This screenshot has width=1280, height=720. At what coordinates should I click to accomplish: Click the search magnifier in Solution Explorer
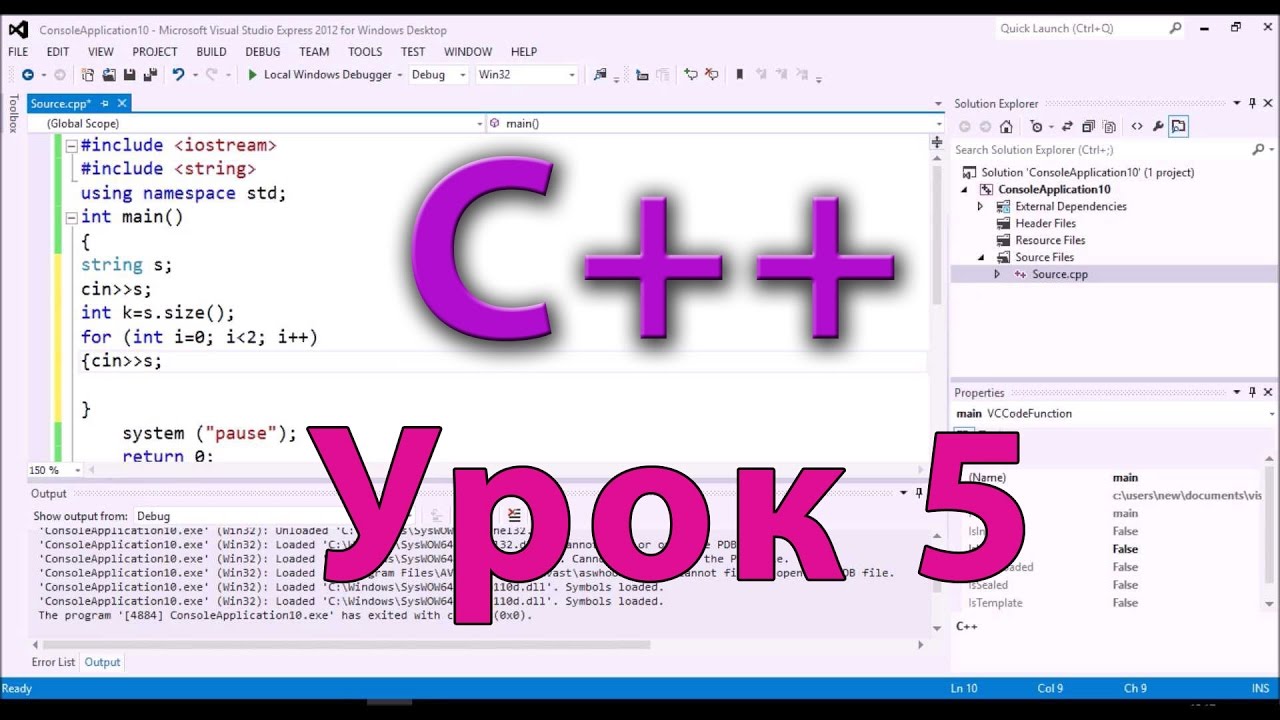pyautogui.click(x=1258, y=150)
